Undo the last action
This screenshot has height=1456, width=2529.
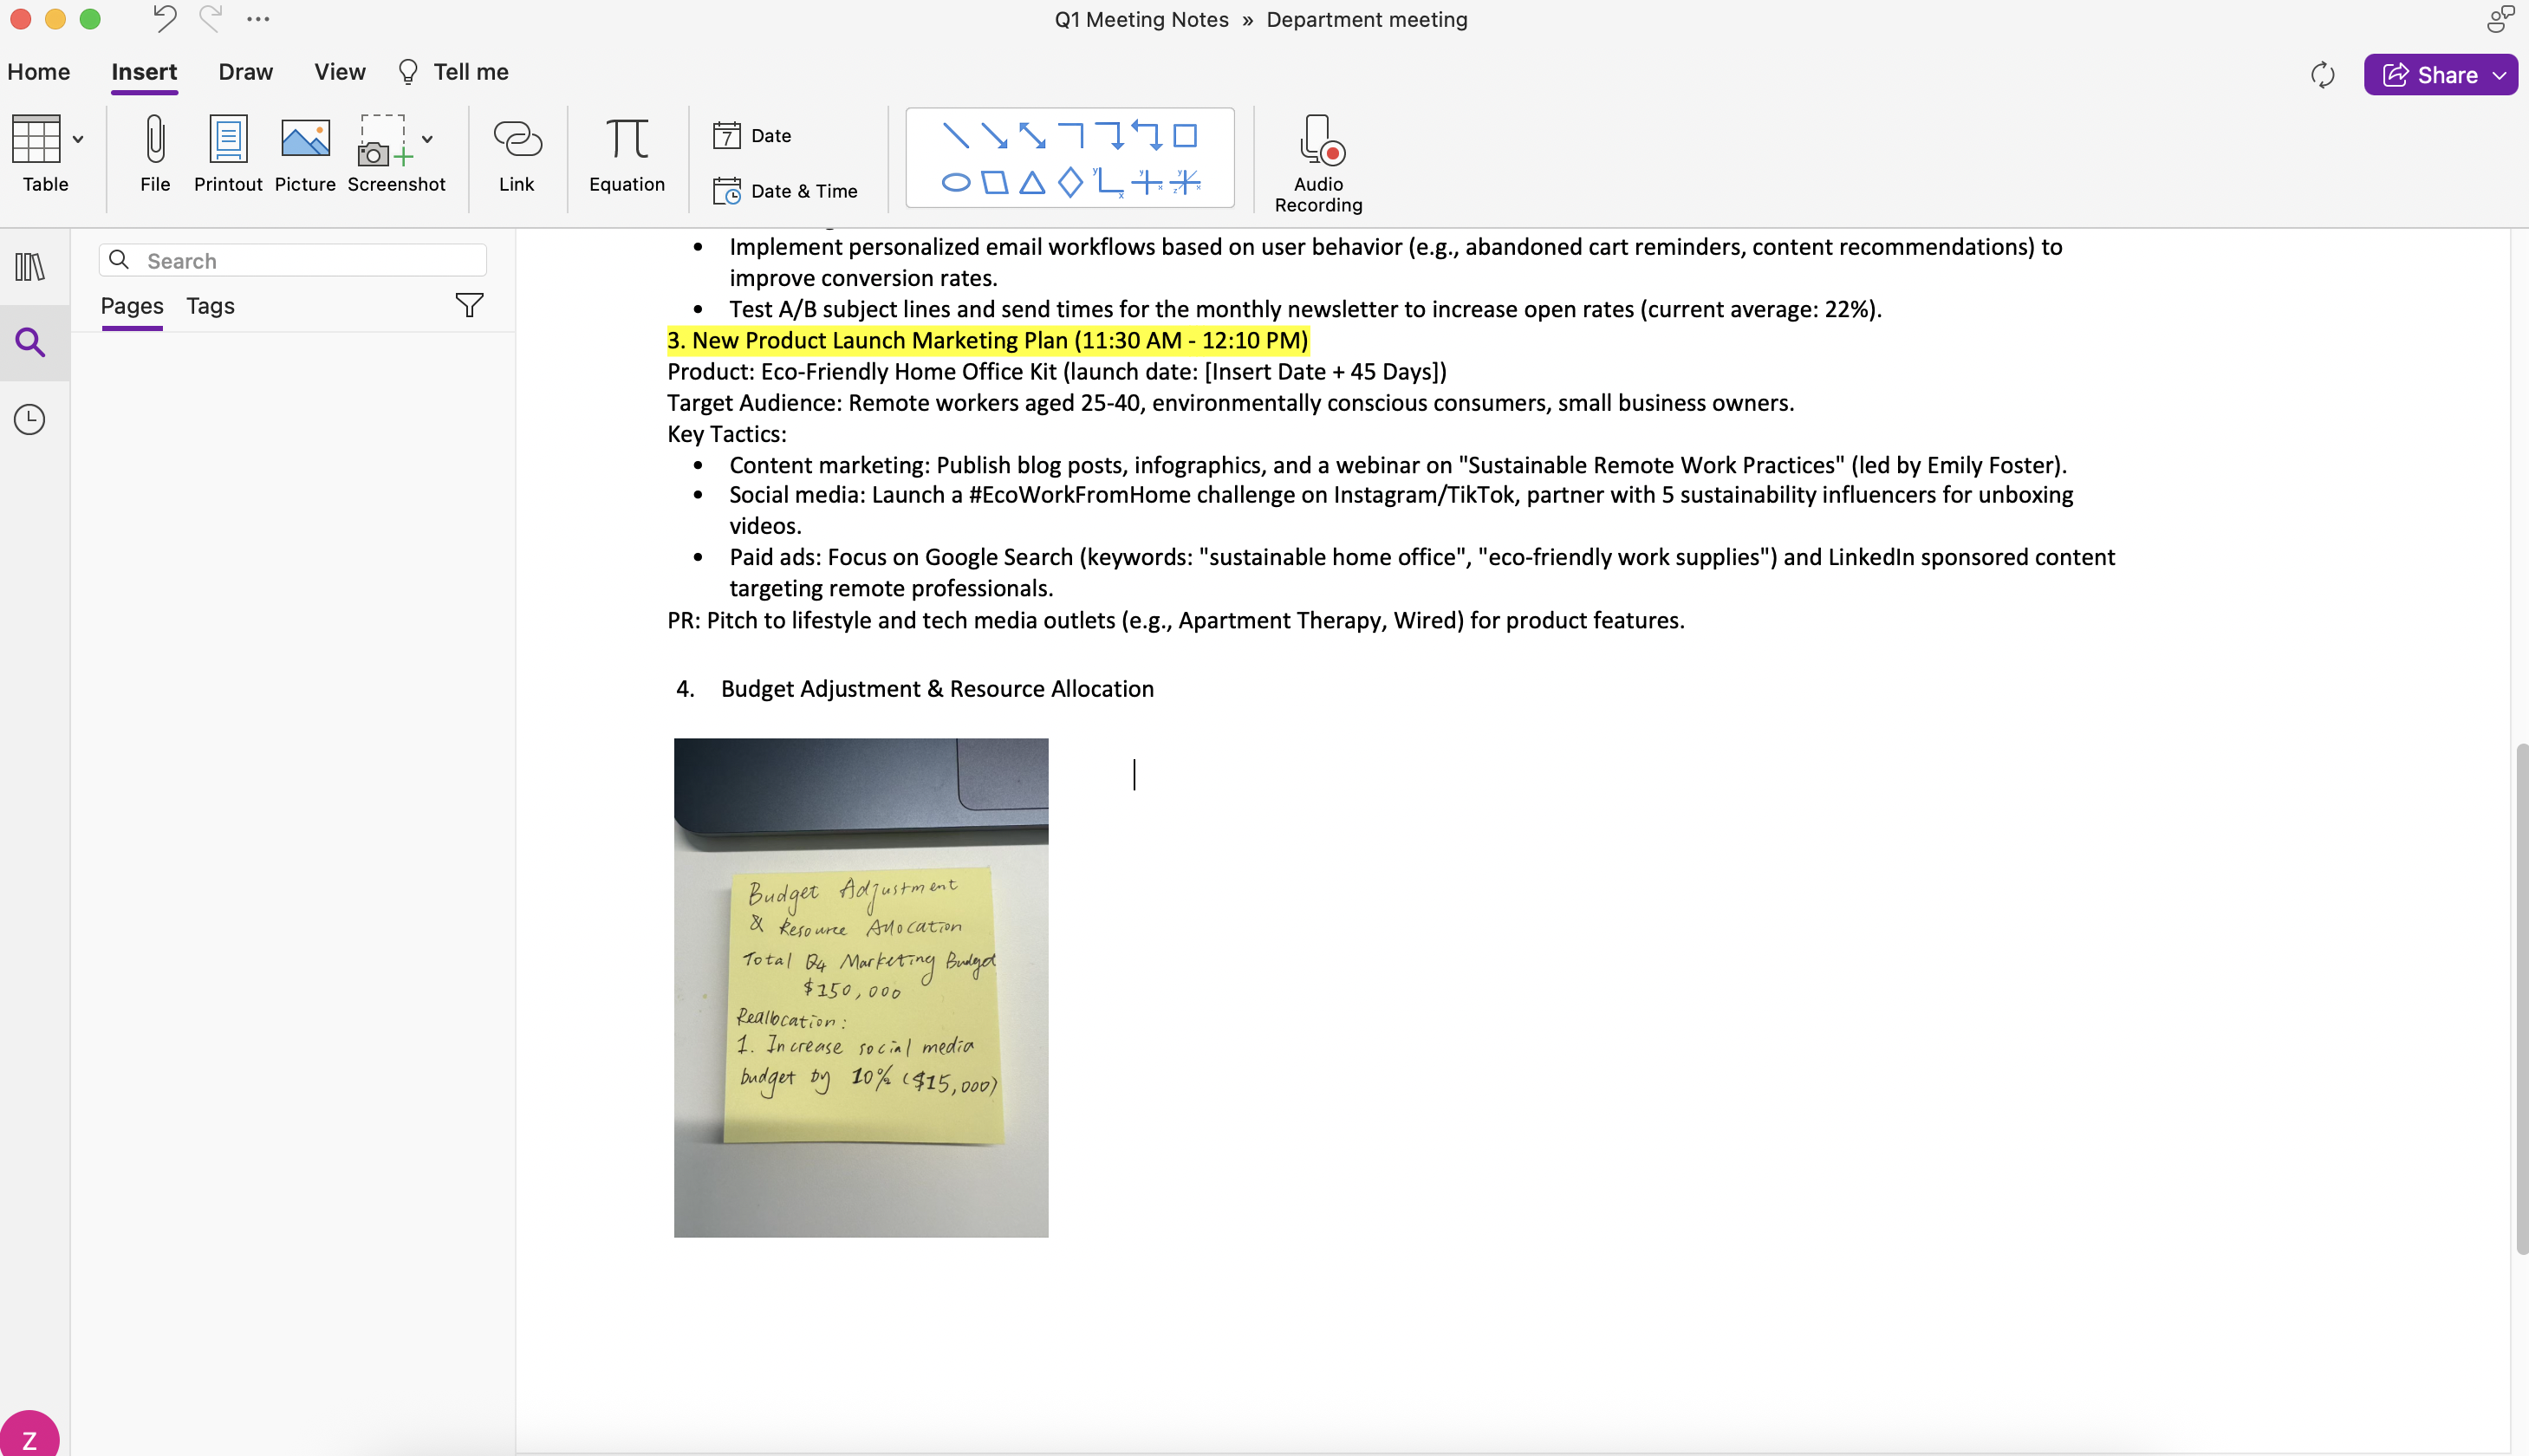(164, 19)
